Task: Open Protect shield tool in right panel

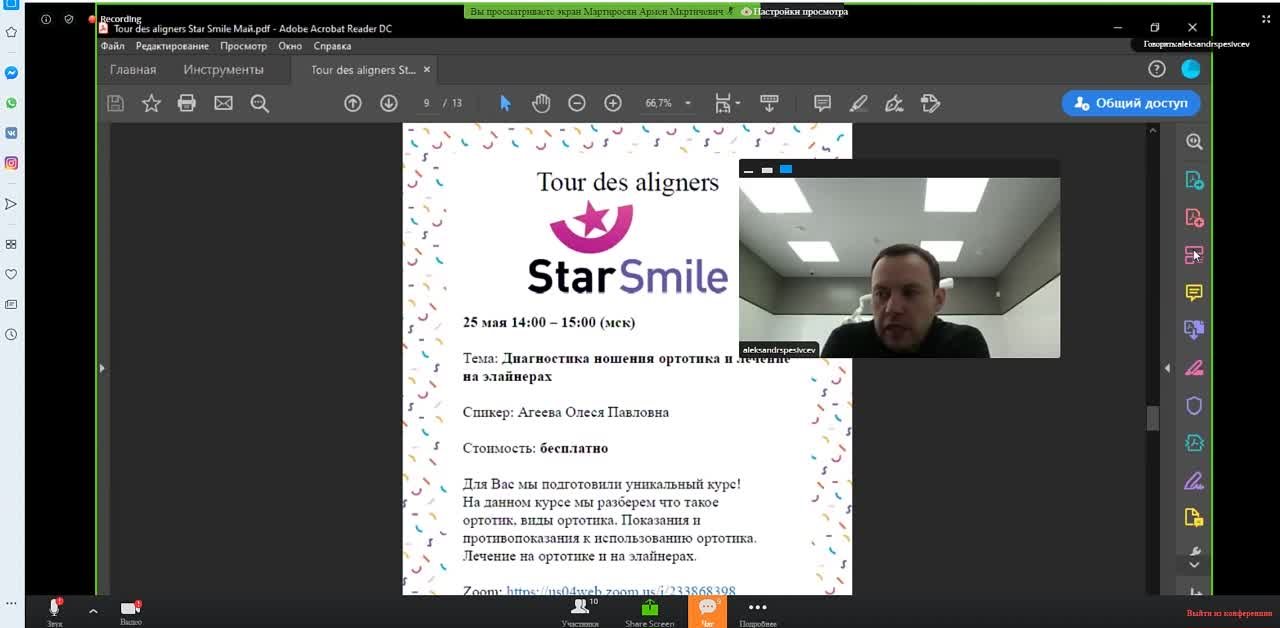Action: point(1194,406)
